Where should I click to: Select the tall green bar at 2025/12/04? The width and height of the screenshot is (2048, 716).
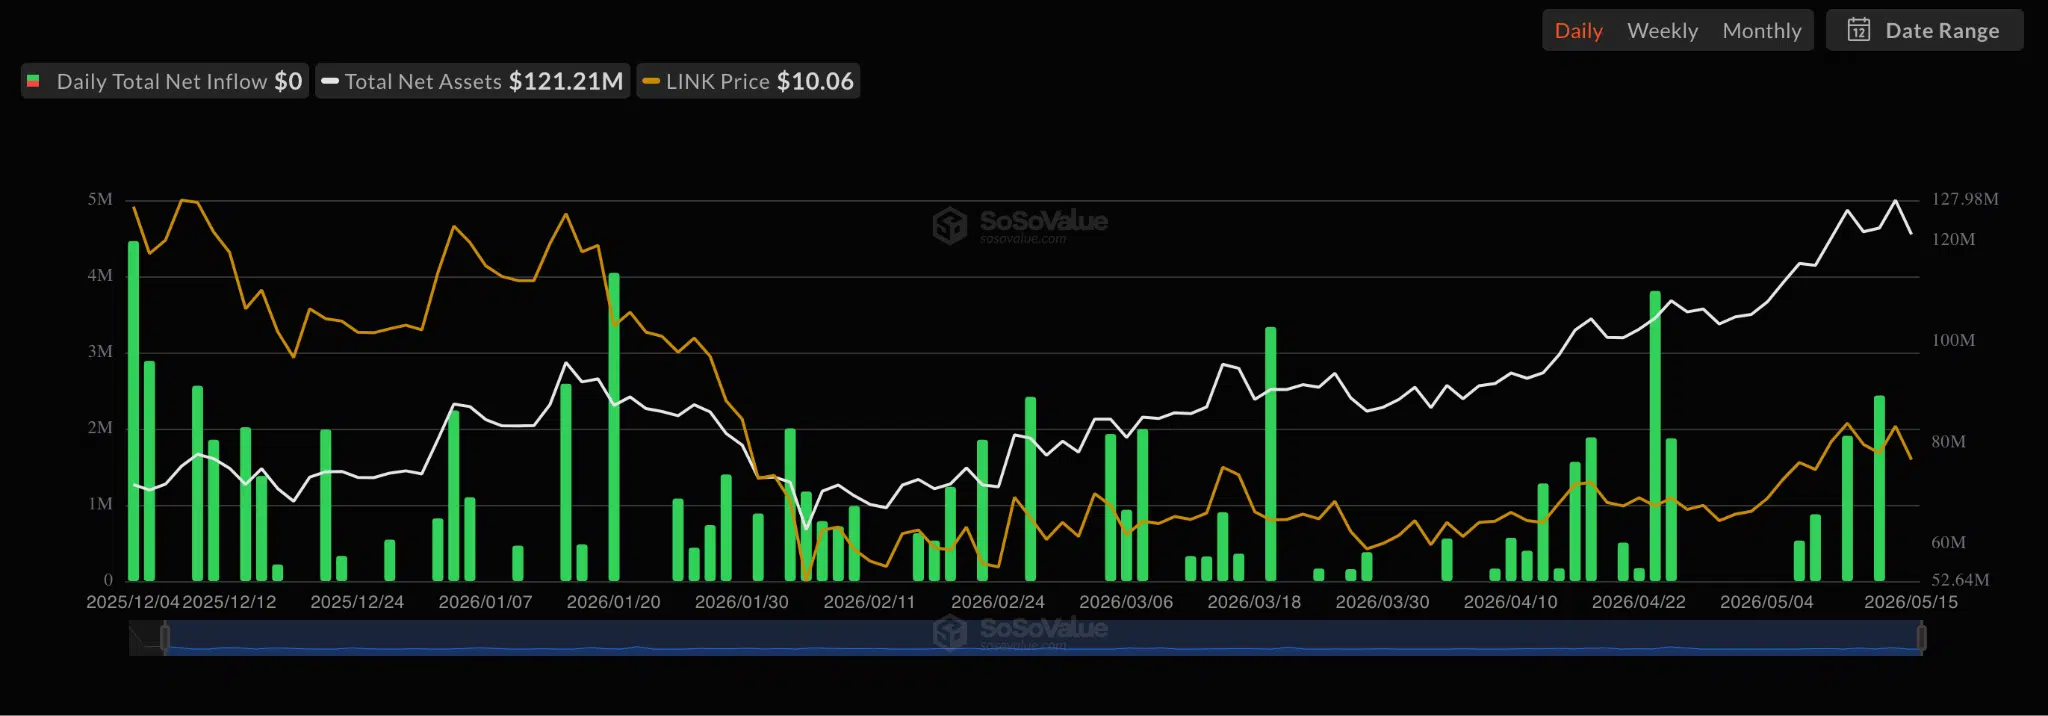point(134,411)
